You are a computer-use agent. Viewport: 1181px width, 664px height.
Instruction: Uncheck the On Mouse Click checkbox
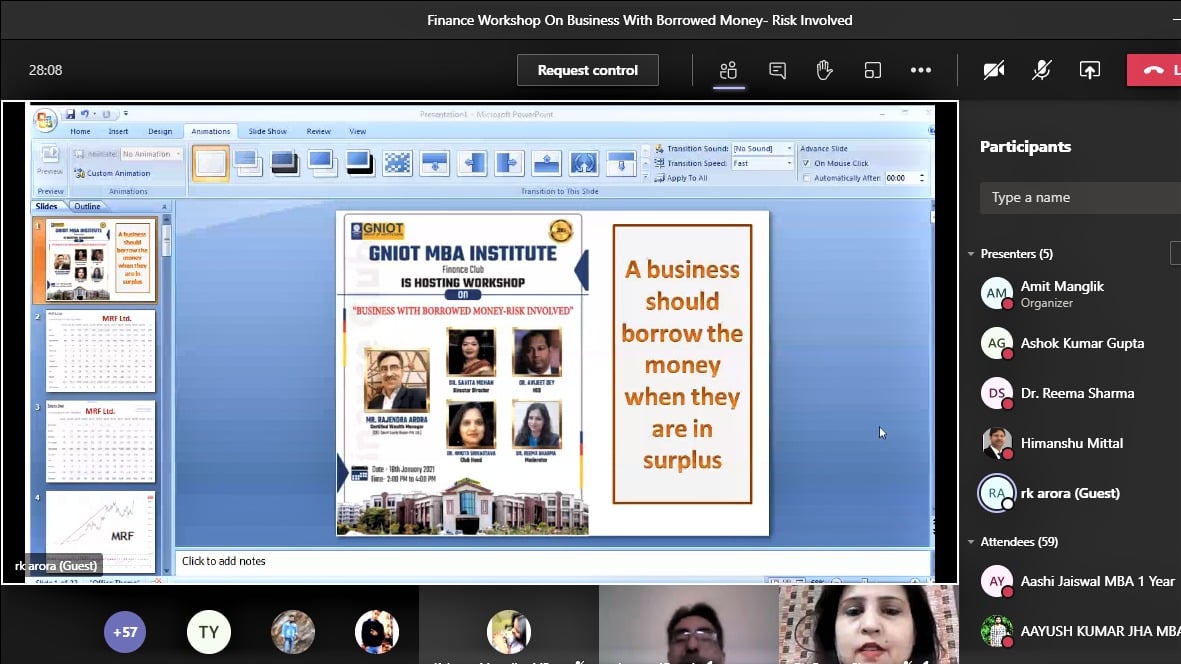pyautogui.click(x=807, y=163)
